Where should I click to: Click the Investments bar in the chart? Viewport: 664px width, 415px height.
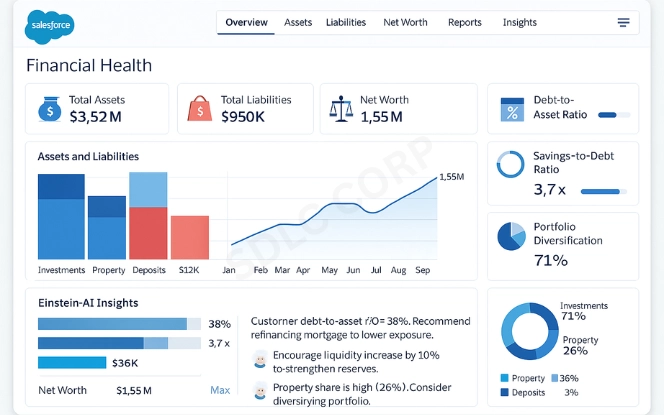tap(61, 217)
